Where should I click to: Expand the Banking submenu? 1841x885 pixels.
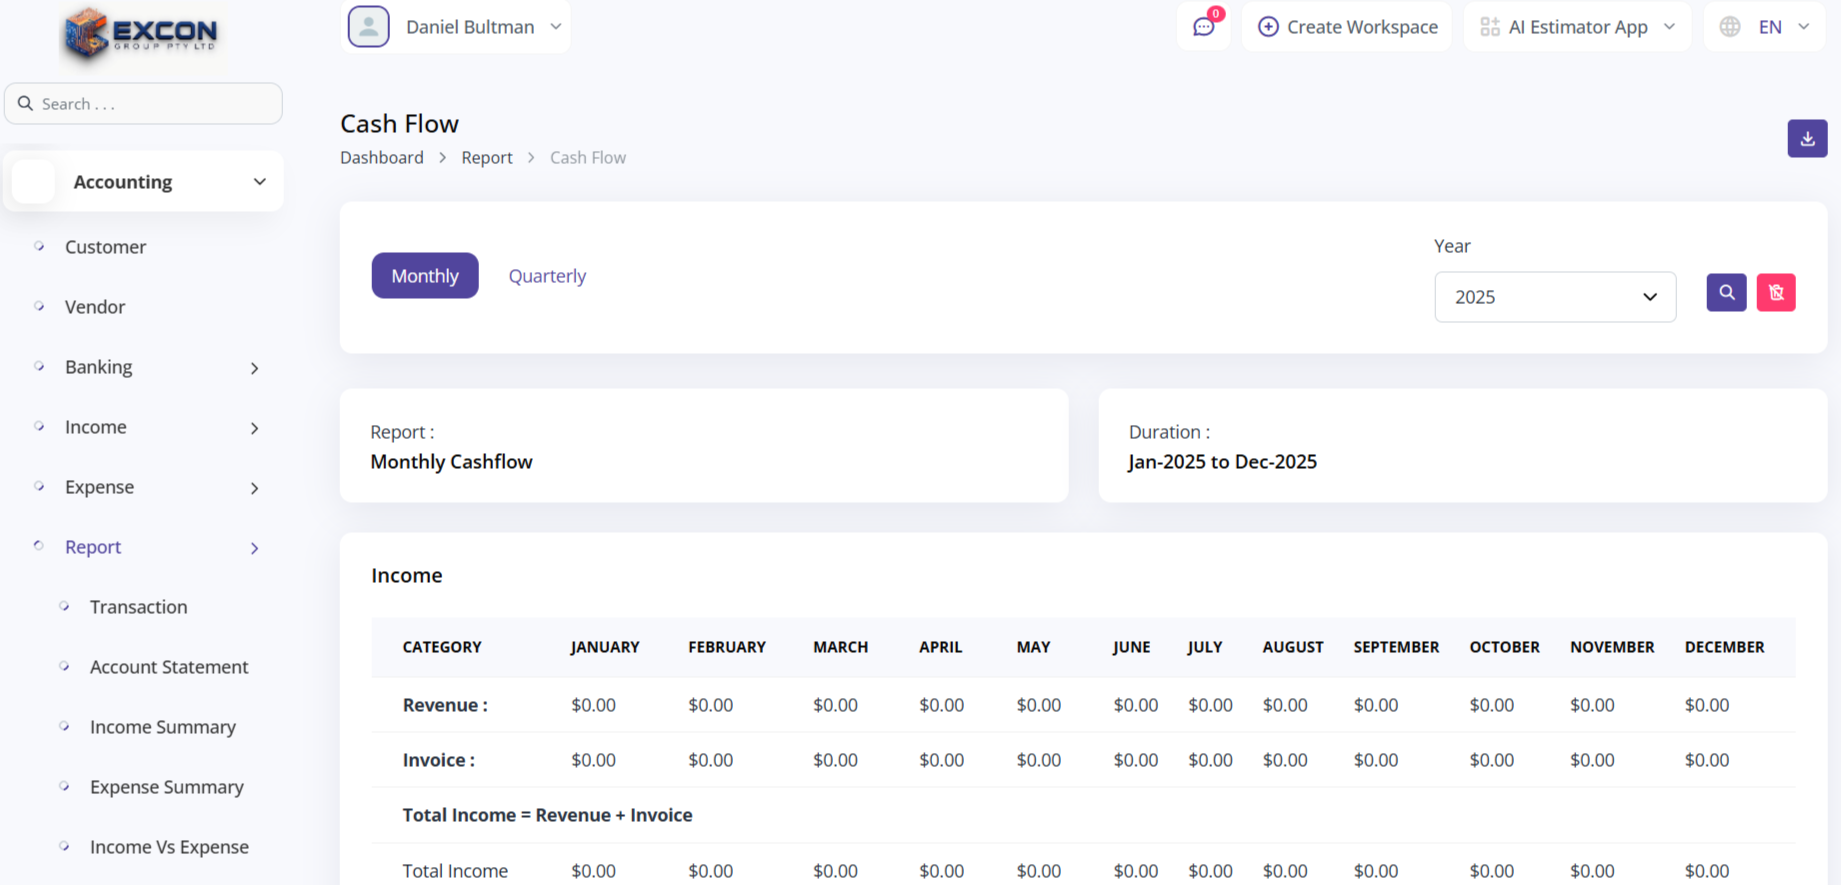pos(254,368)
